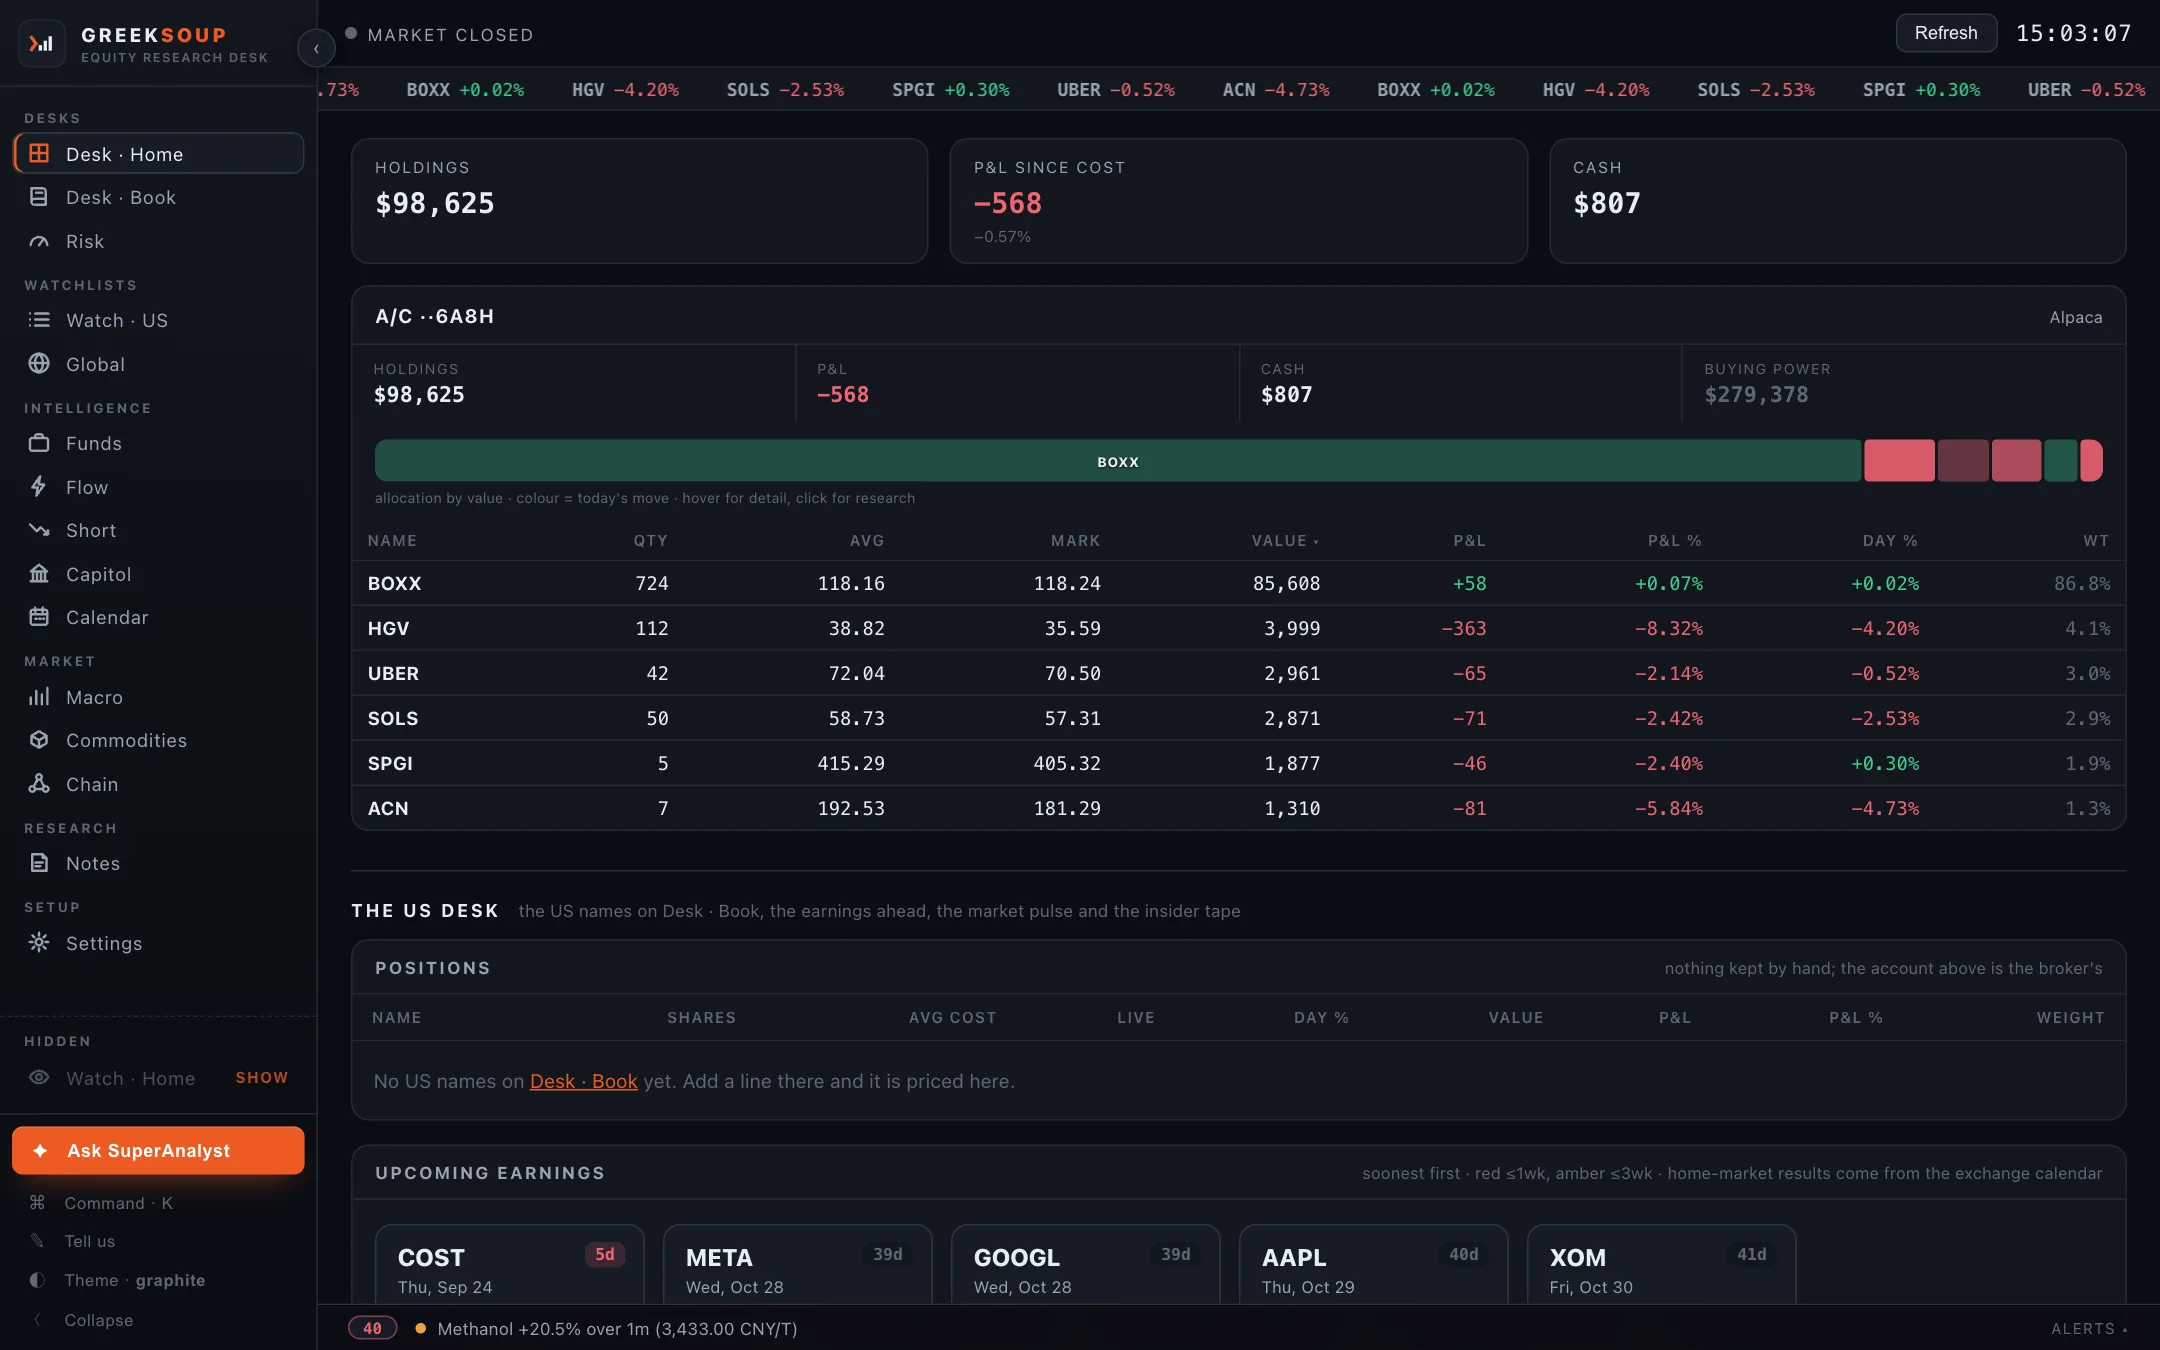
Task: Open the Flow lightning icon
Action: tap(39, 487)
